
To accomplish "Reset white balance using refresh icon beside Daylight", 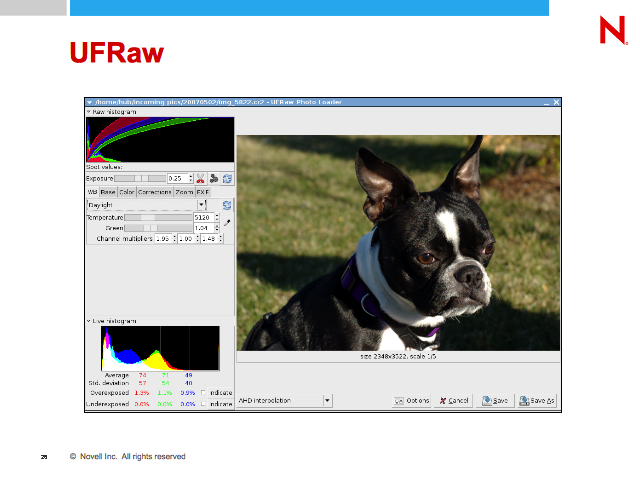I will tap(227, 205).
